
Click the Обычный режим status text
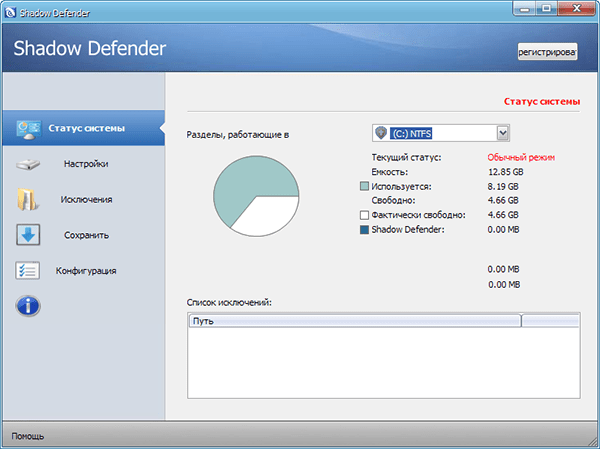[521, 157]
